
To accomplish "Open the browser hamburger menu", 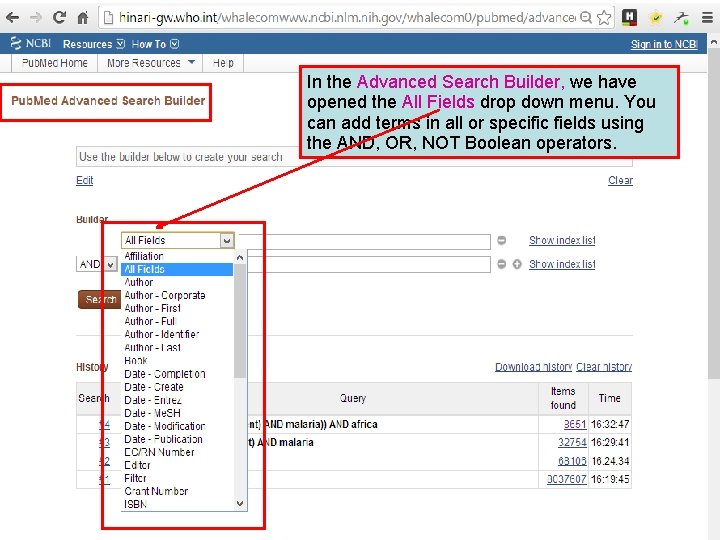I will pyautogui.click(x=707, y=18).
